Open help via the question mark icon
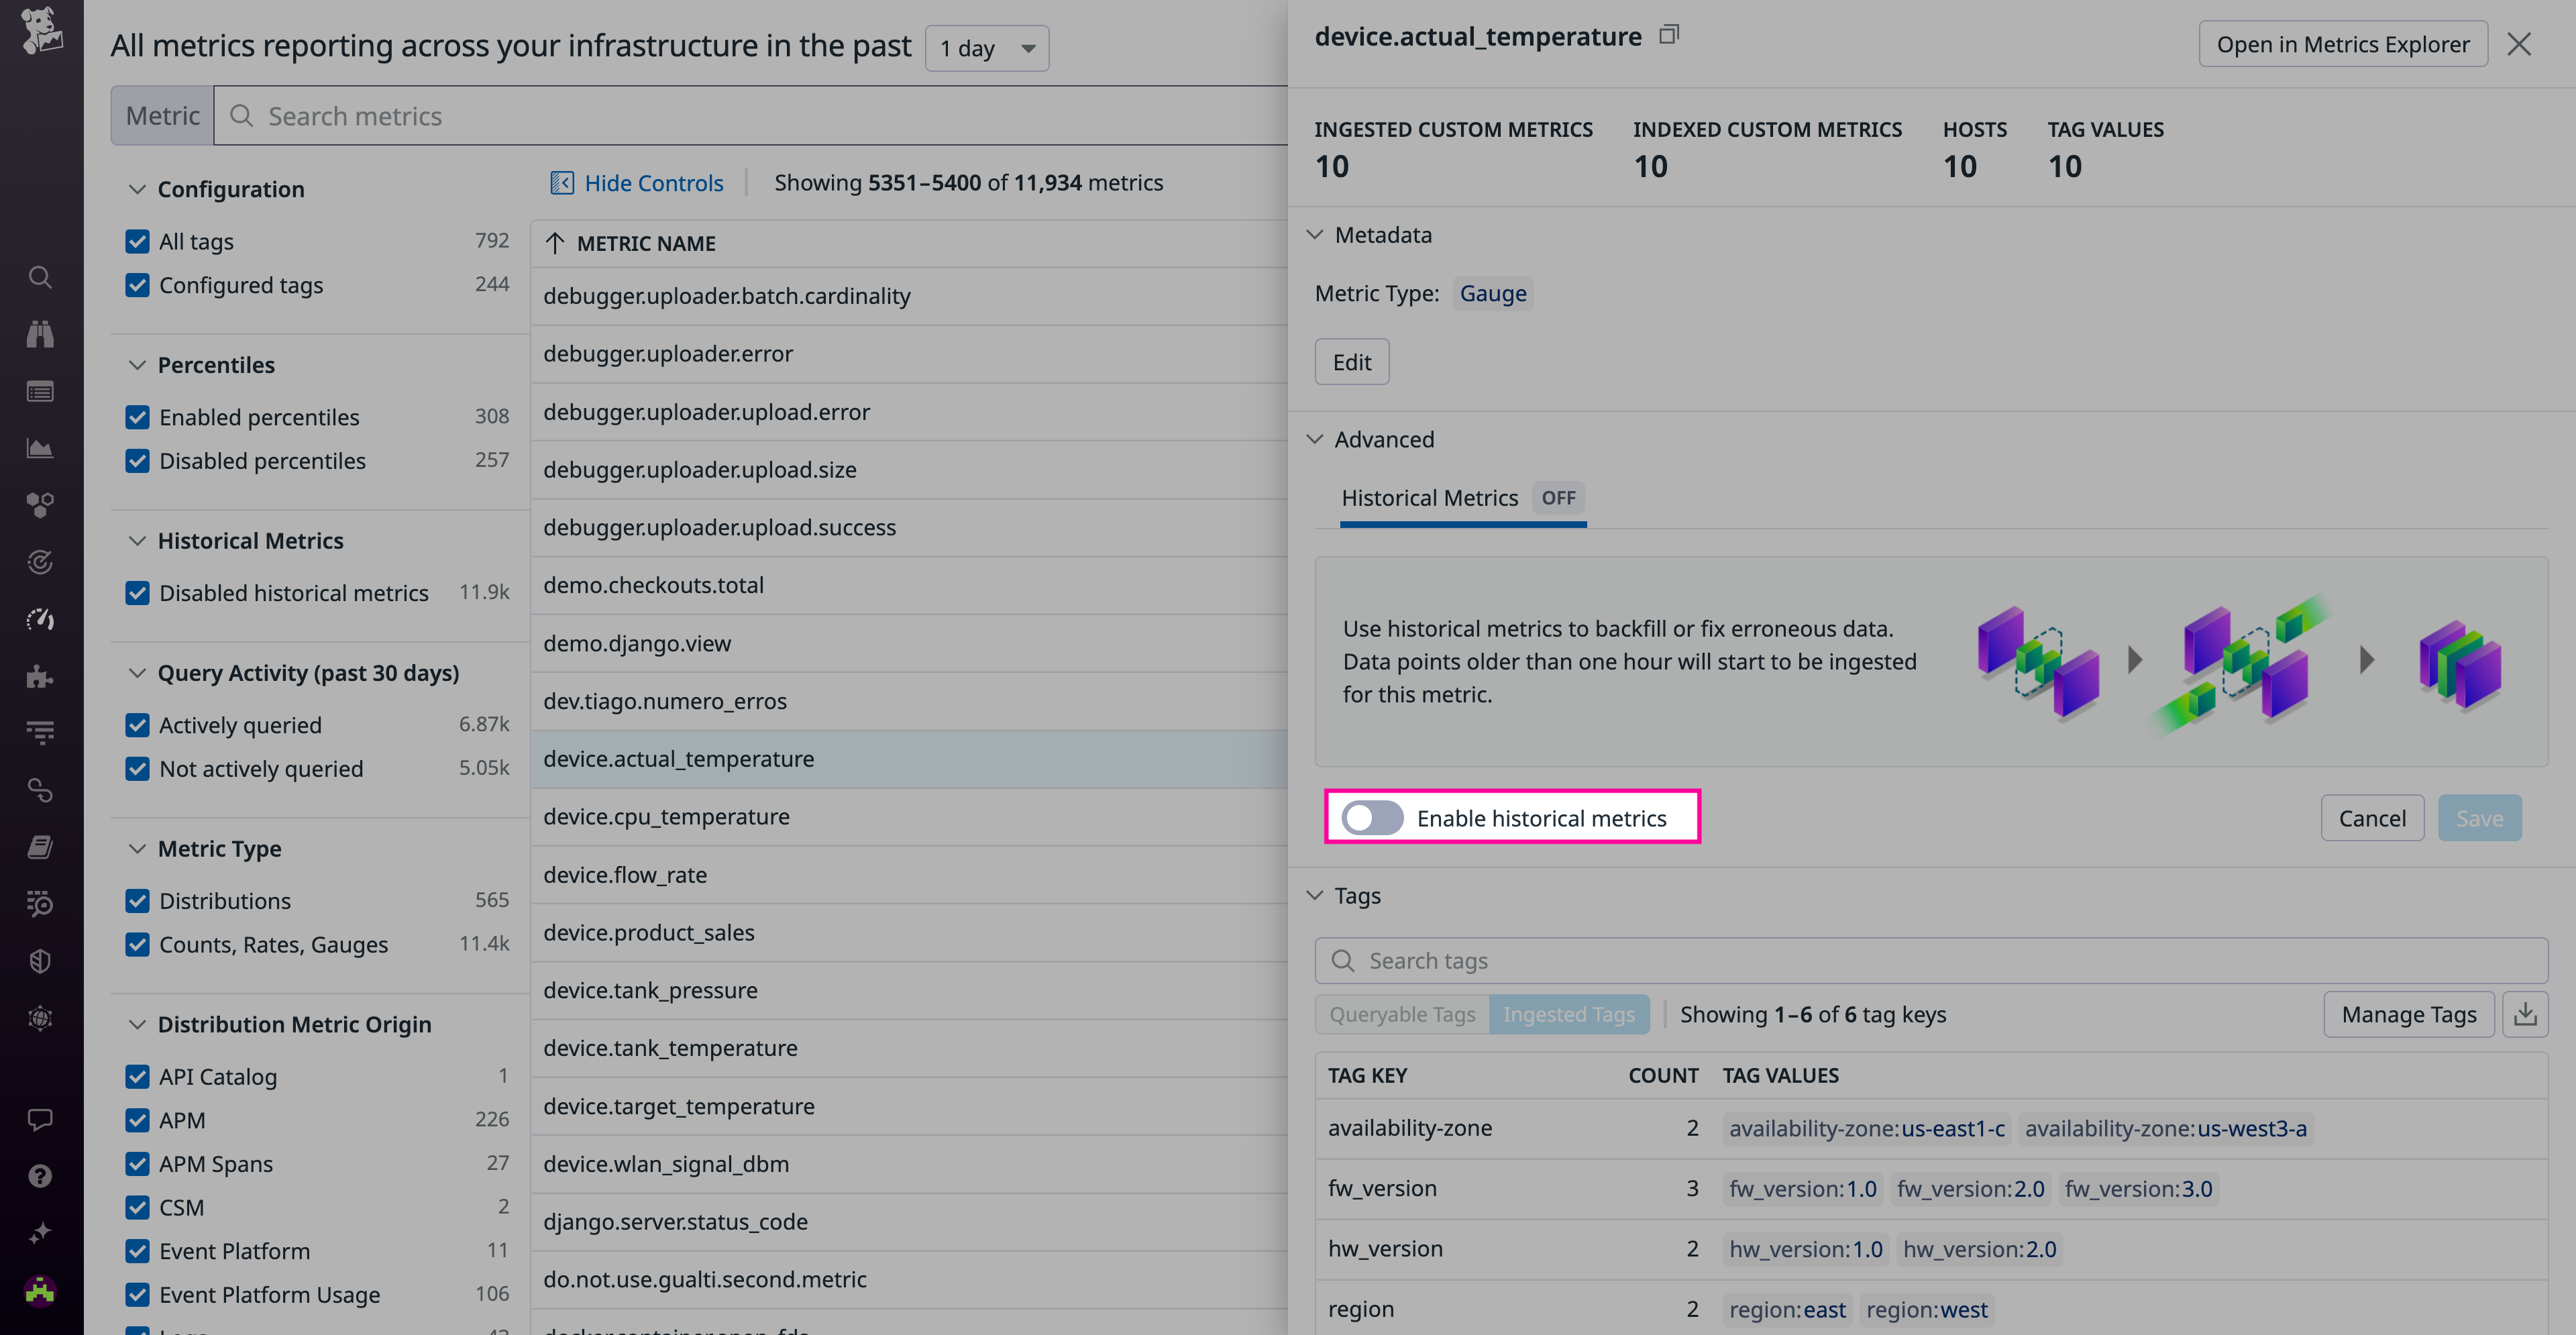2576x1335 pixels. tap(40, 1175)
